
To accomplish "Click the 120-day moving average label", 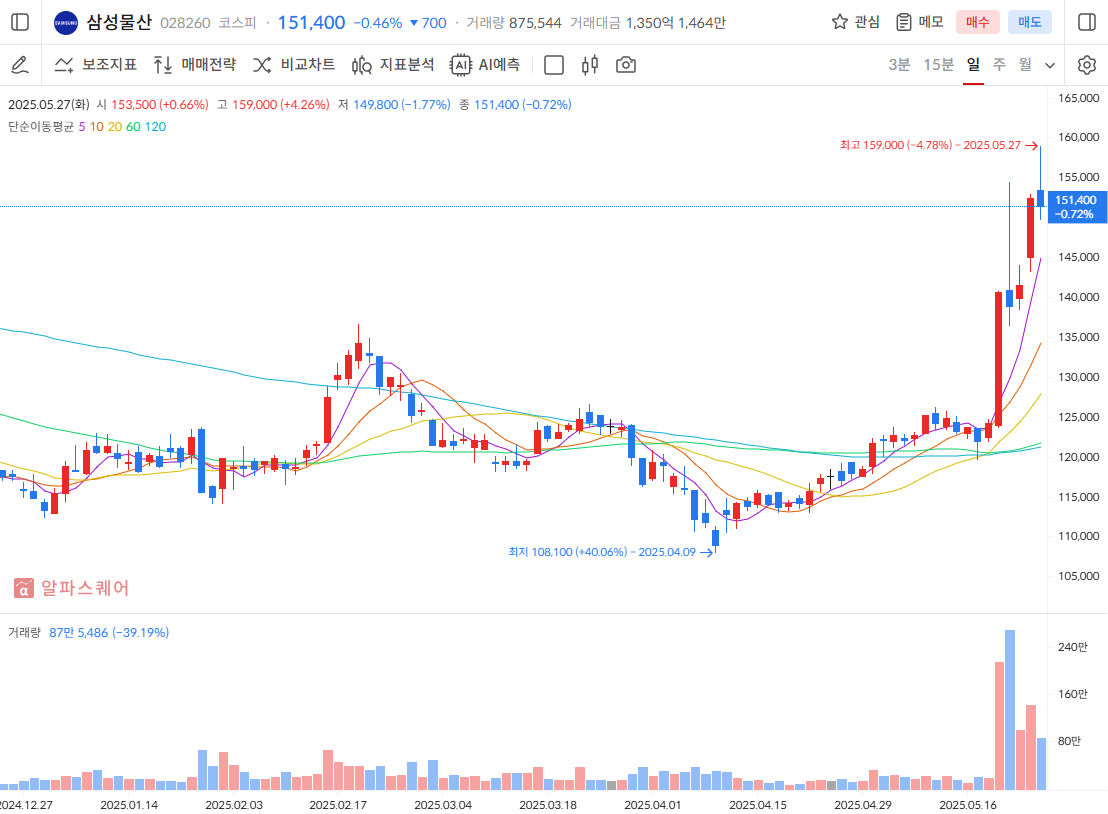I will click(155, 126).
